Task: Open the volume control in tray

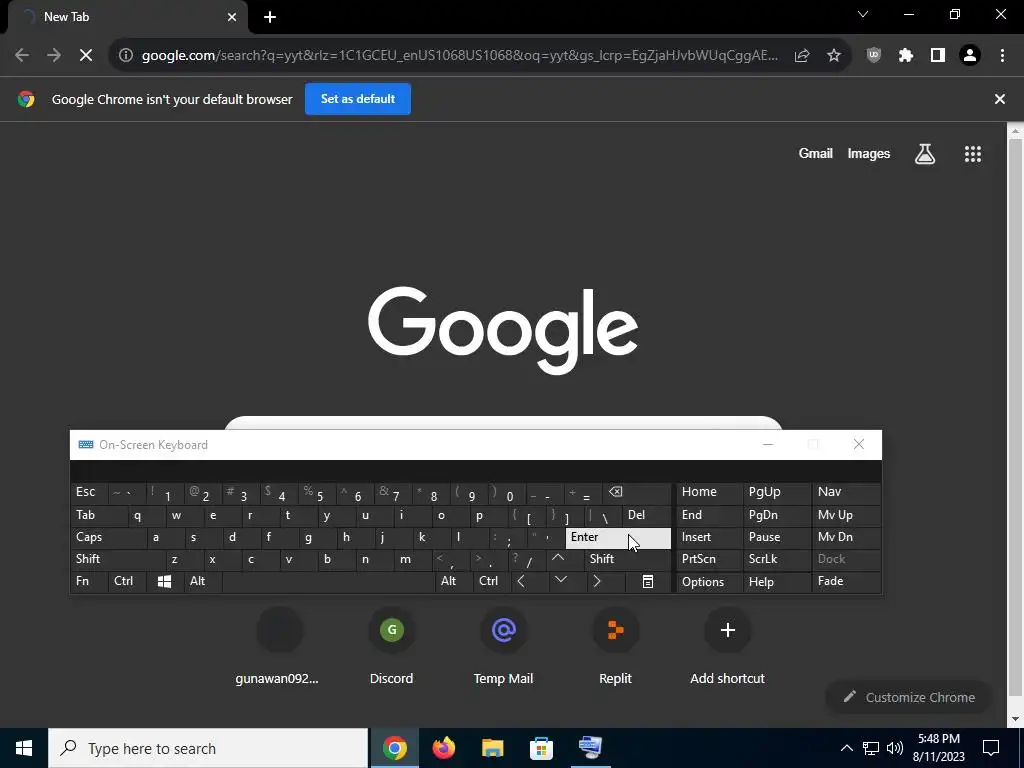Action: [x=895, y=748]
